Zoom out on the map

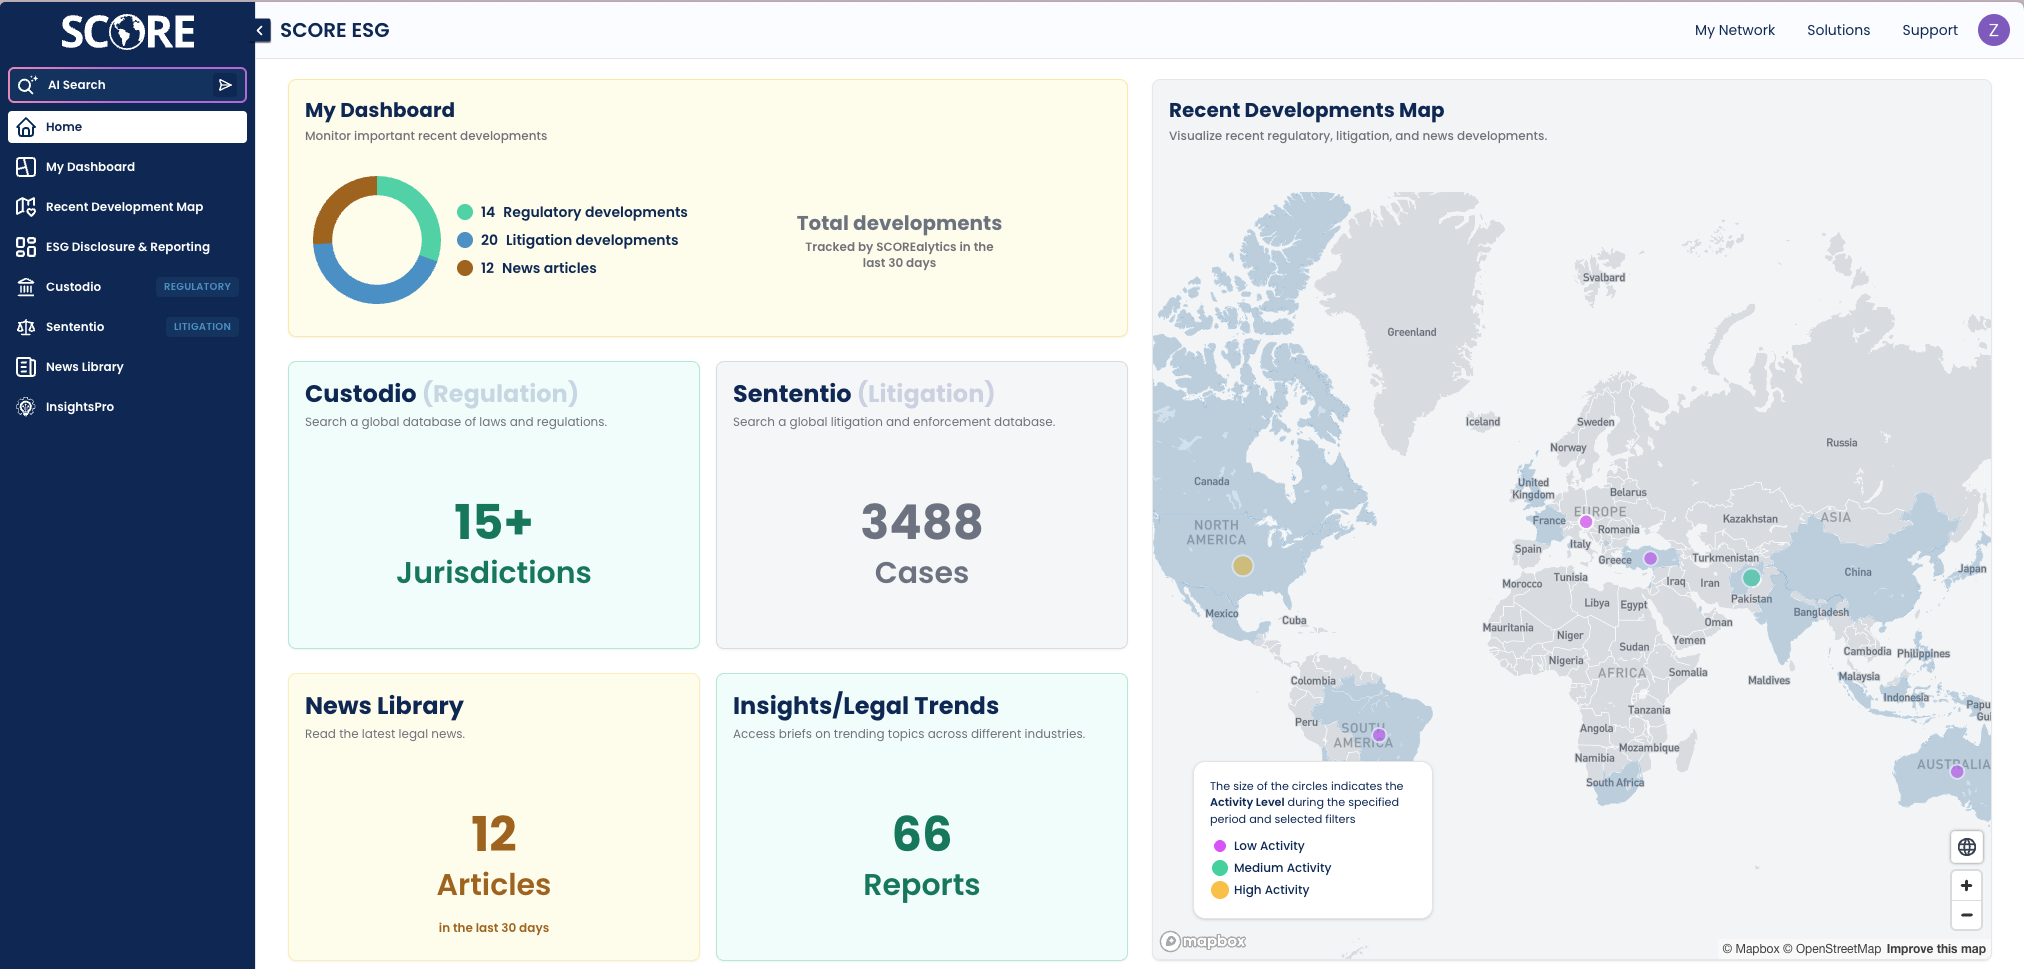pyautogui.click(x=1966, y=915)
